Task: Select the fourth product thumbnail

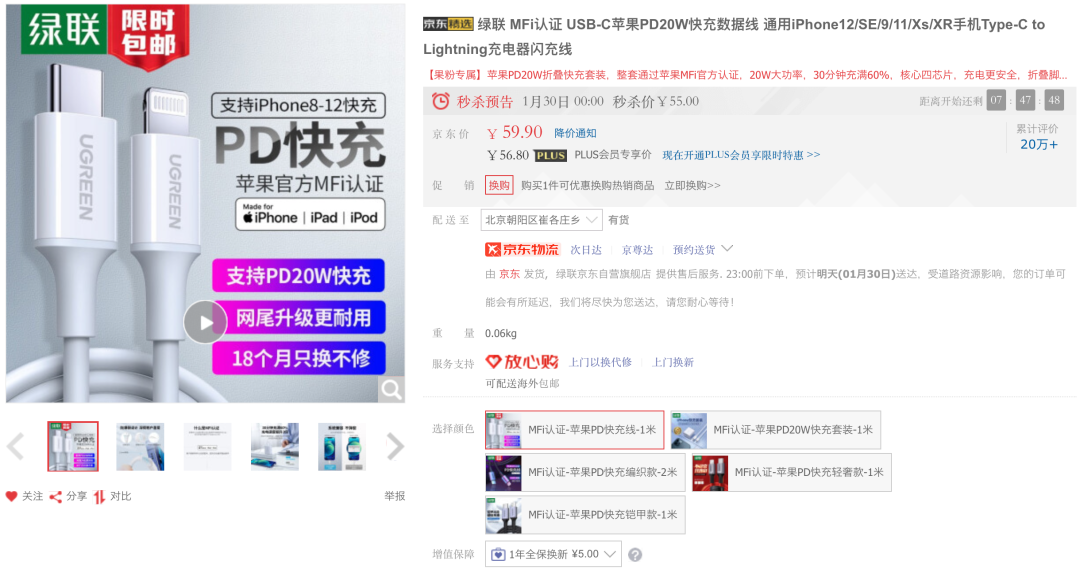Action: [275, 446]
